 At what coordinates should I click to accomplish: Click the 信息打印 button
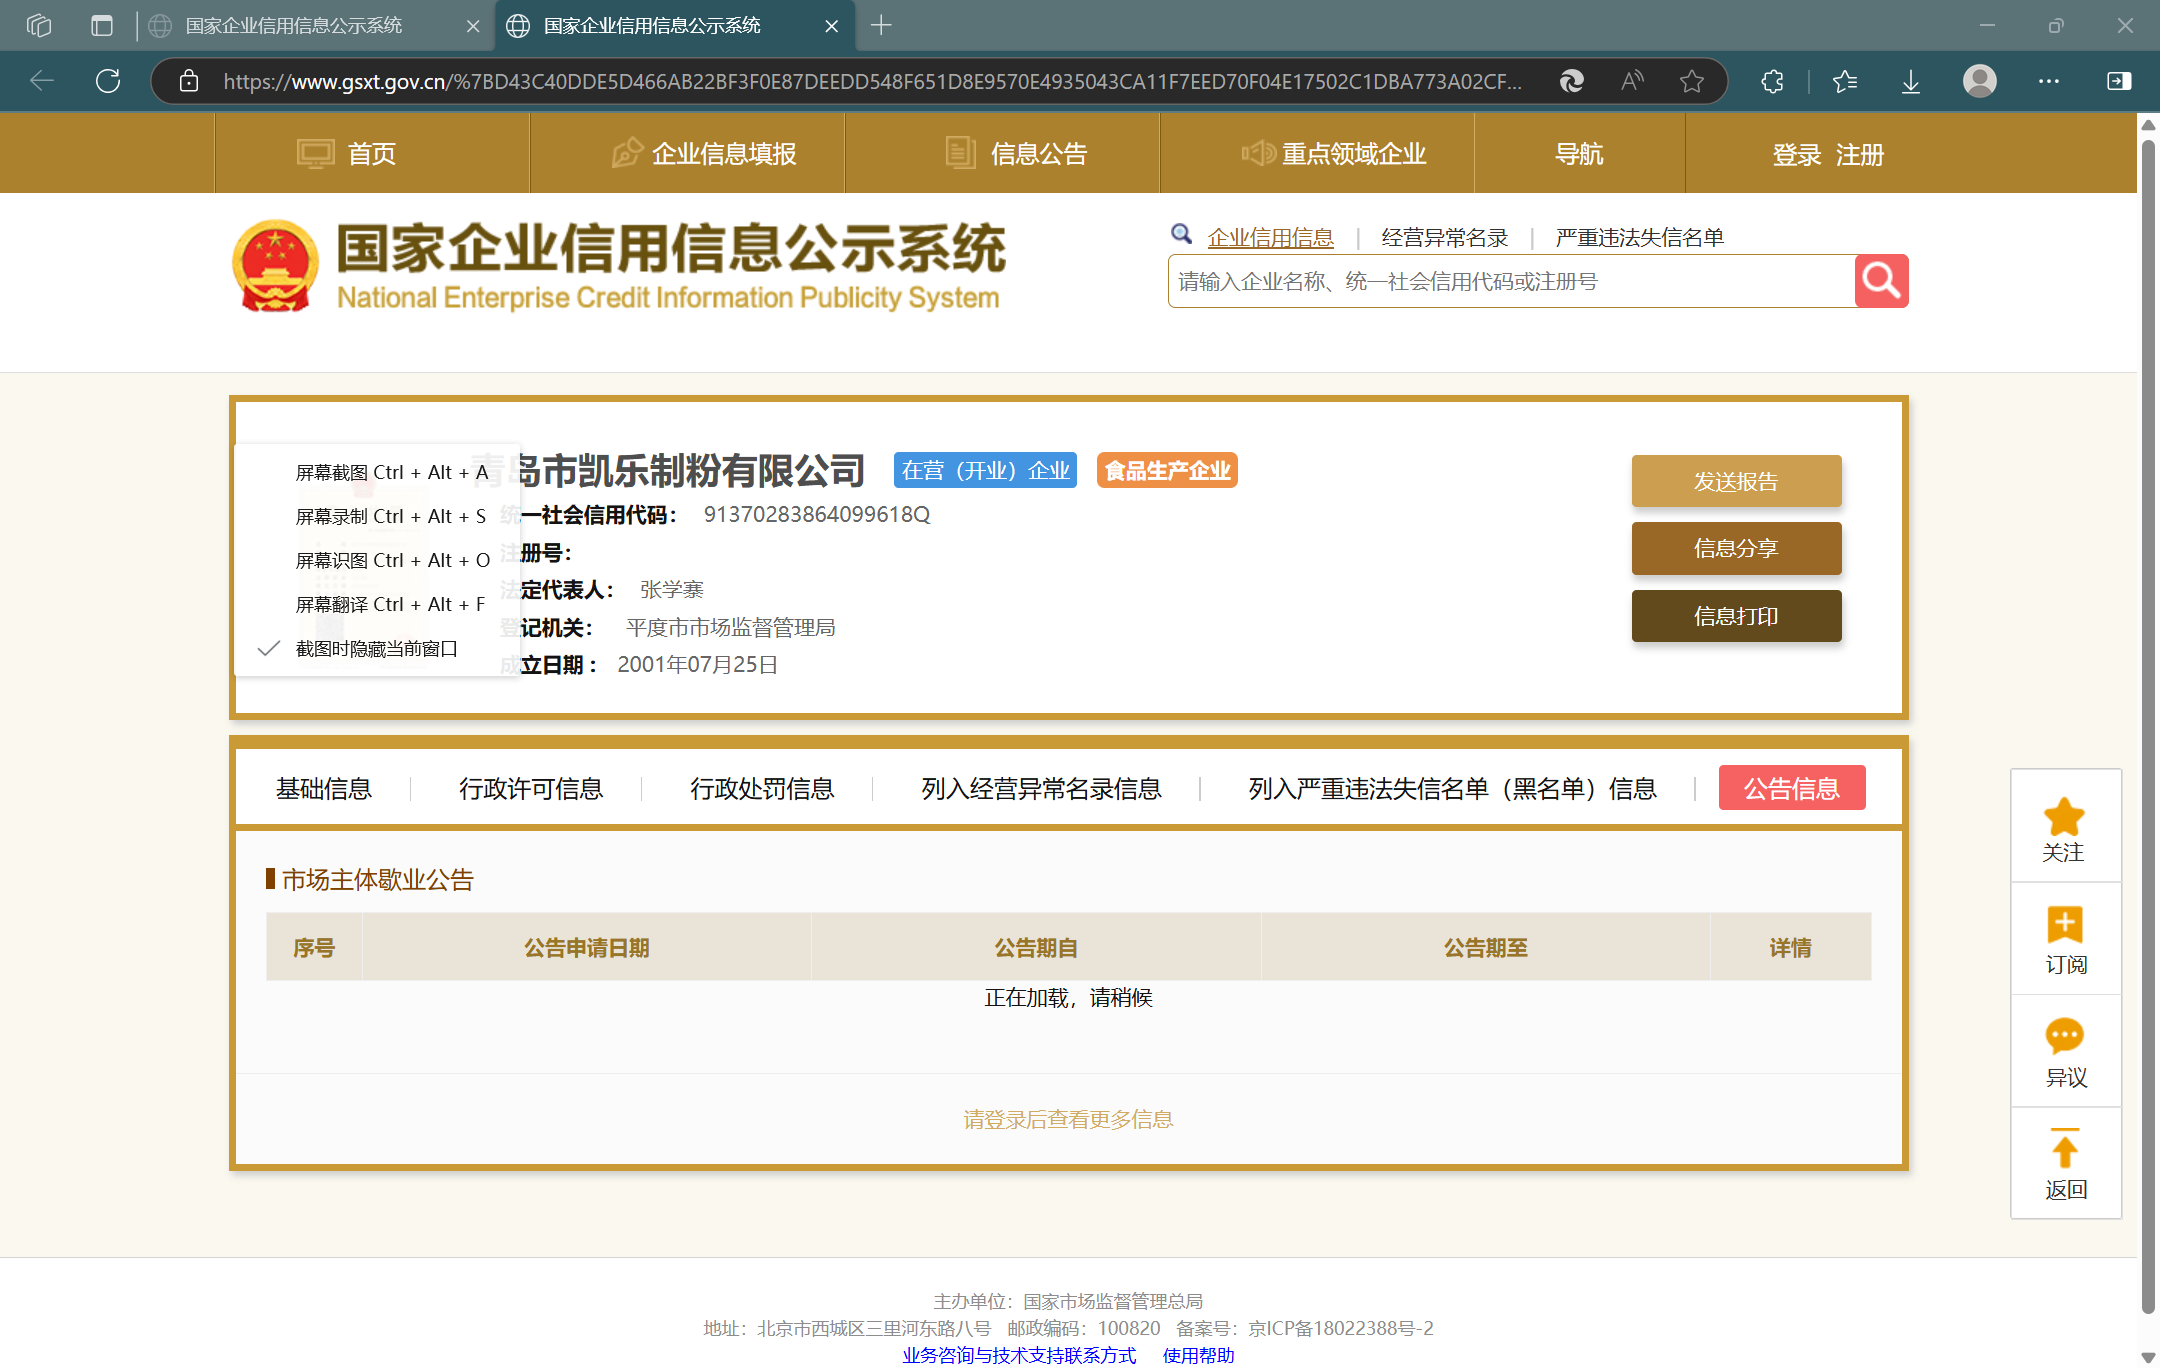pos(1736,616)
